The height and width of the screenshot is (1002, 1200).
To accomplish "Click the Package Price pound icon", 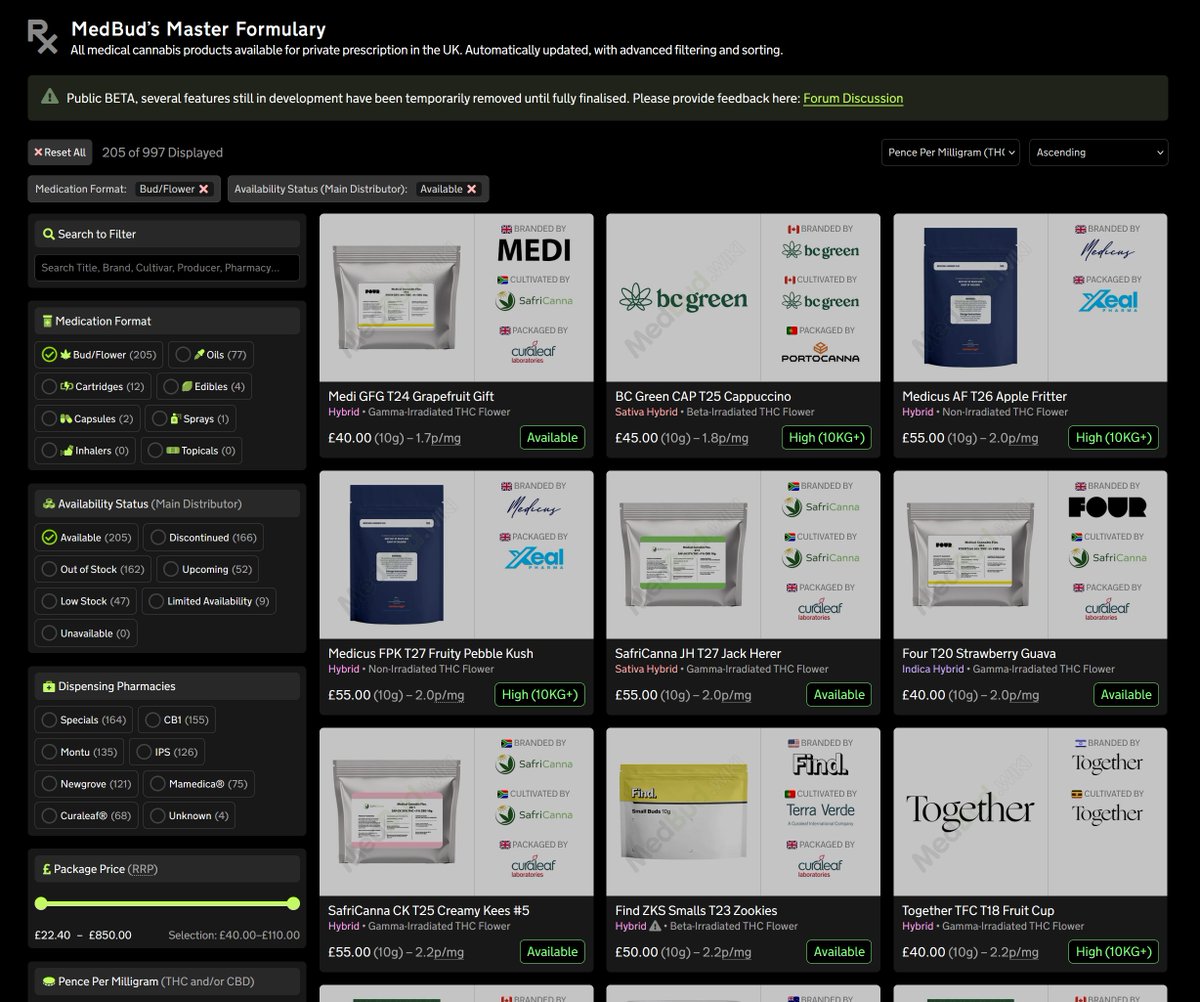I will point(47,869).
